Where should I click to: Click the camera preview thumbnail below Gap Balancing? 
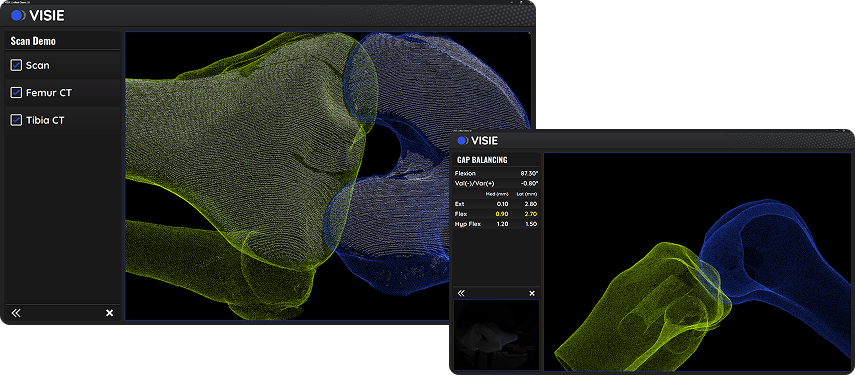[x=496, y=335]
